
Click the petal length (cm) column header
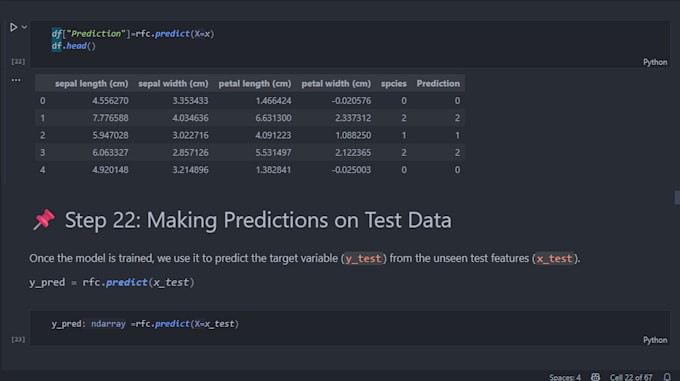coord(255,84)
